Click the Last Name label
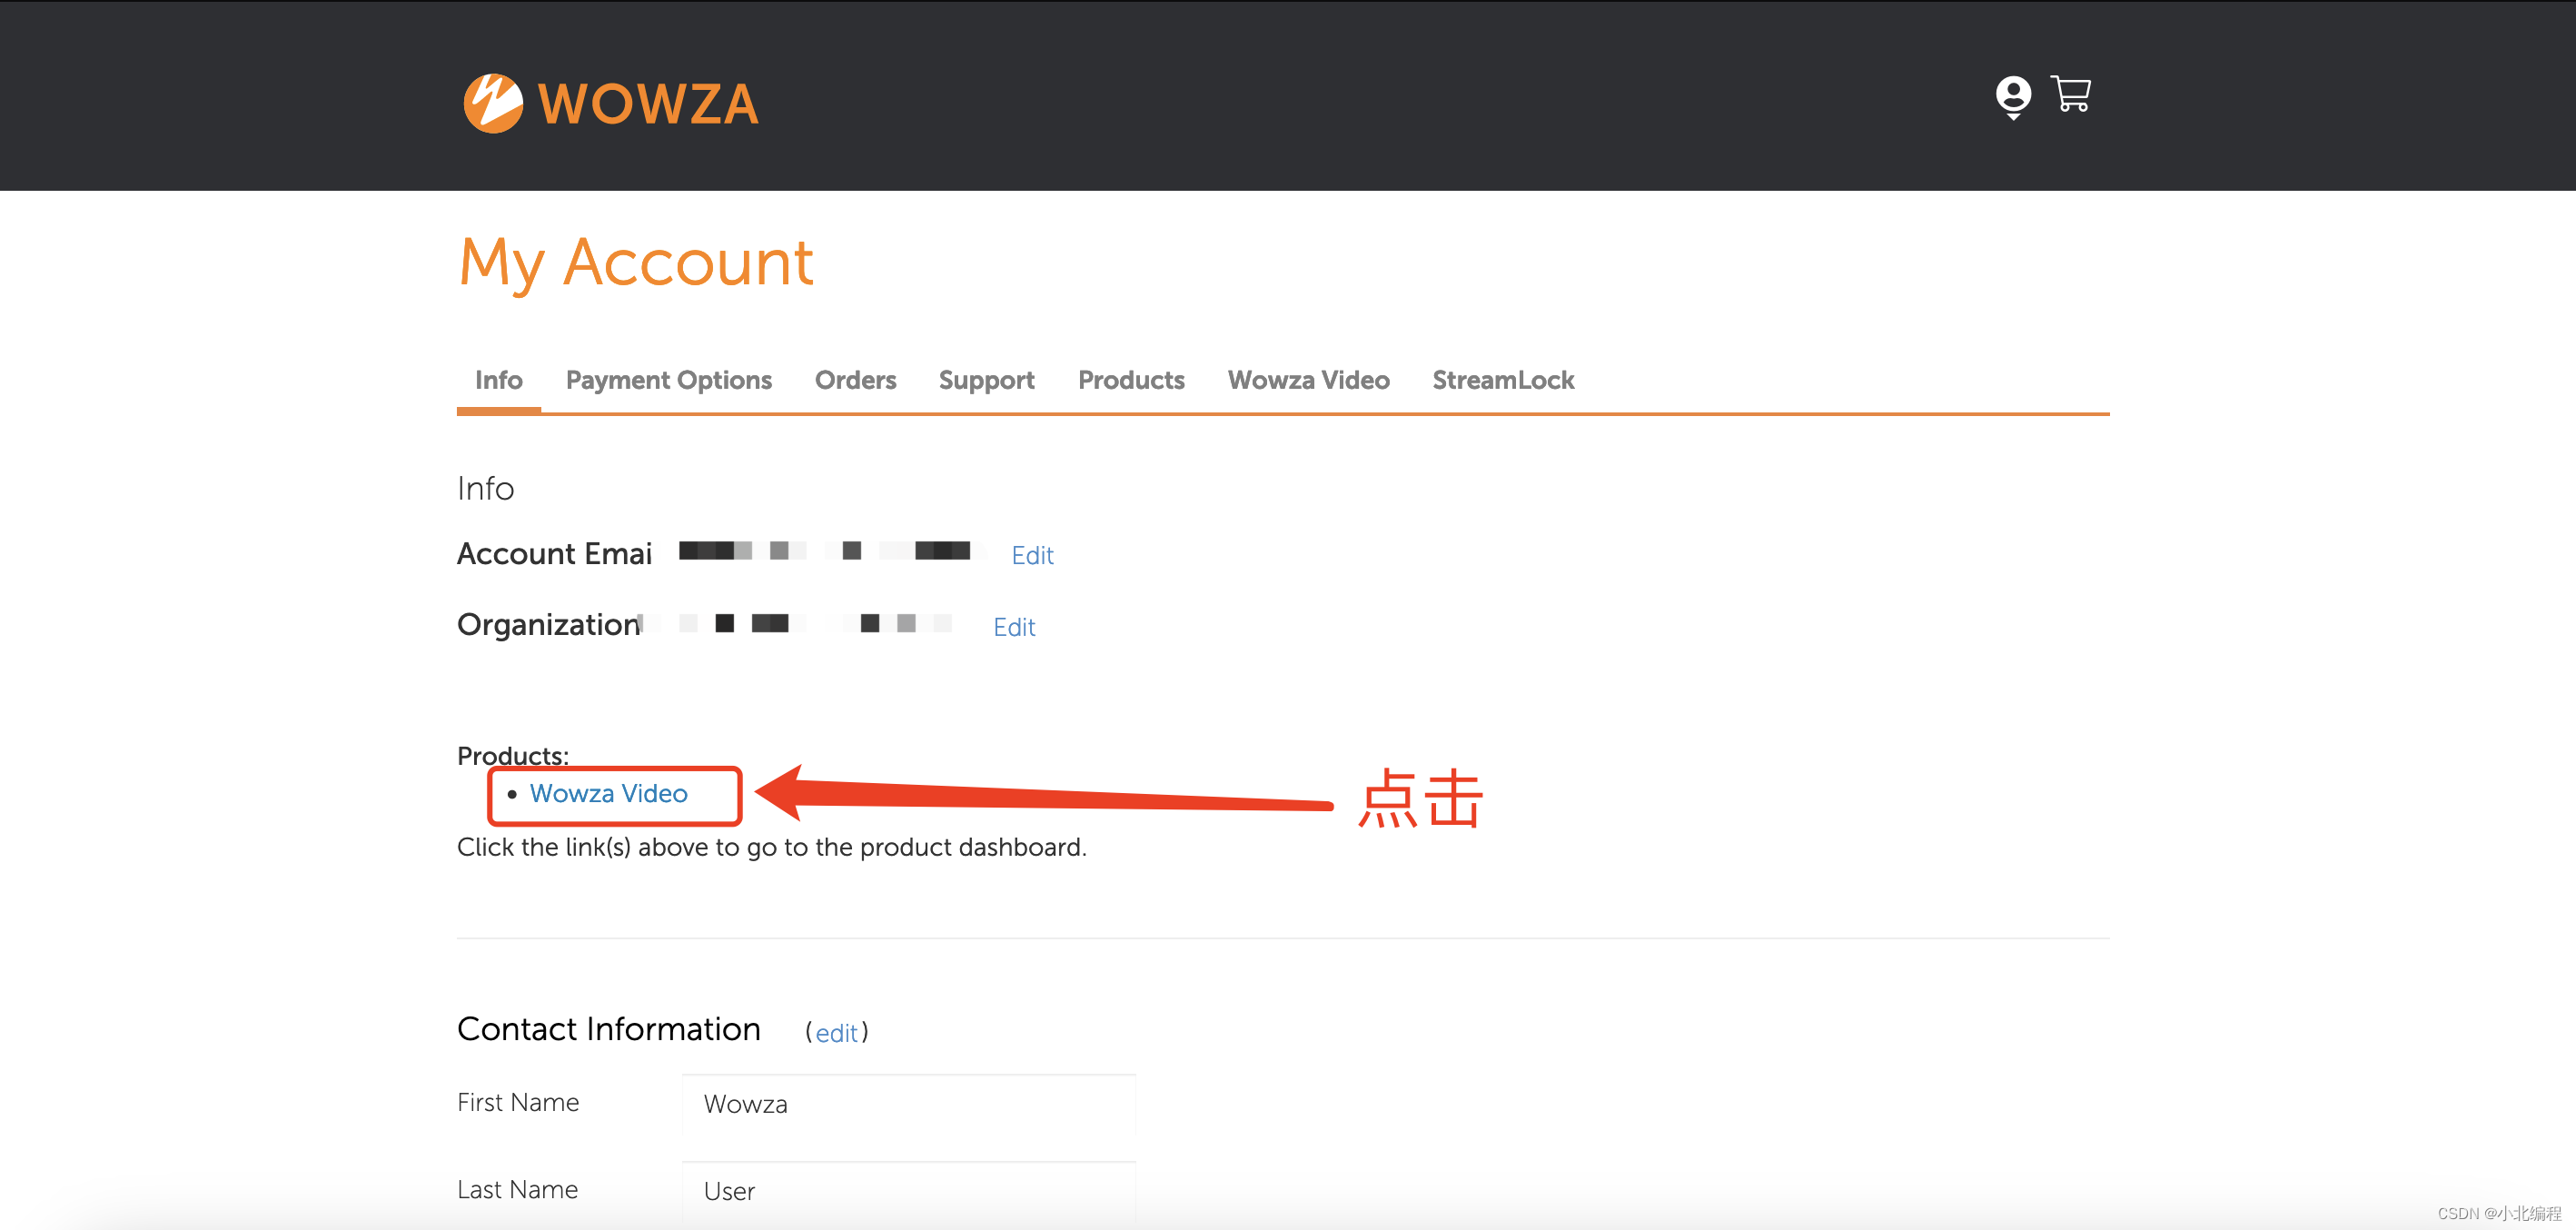This screenshot has height=1230, width=2576. (x=517, y=1189)
